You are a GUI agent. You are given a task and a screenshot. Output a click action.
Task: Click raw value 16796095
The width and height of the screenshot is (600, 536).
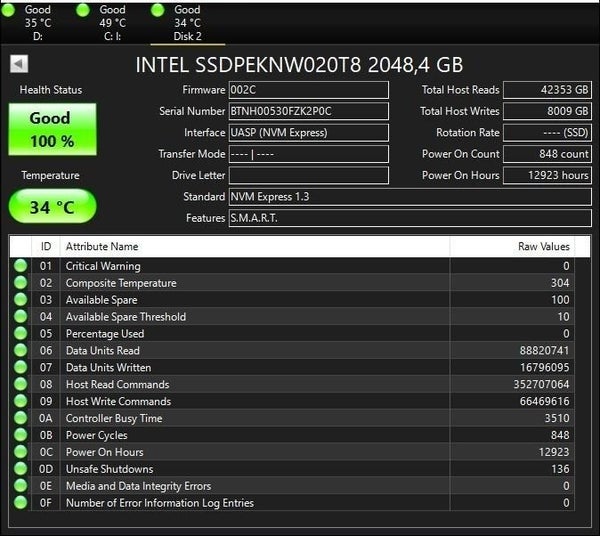544,367
